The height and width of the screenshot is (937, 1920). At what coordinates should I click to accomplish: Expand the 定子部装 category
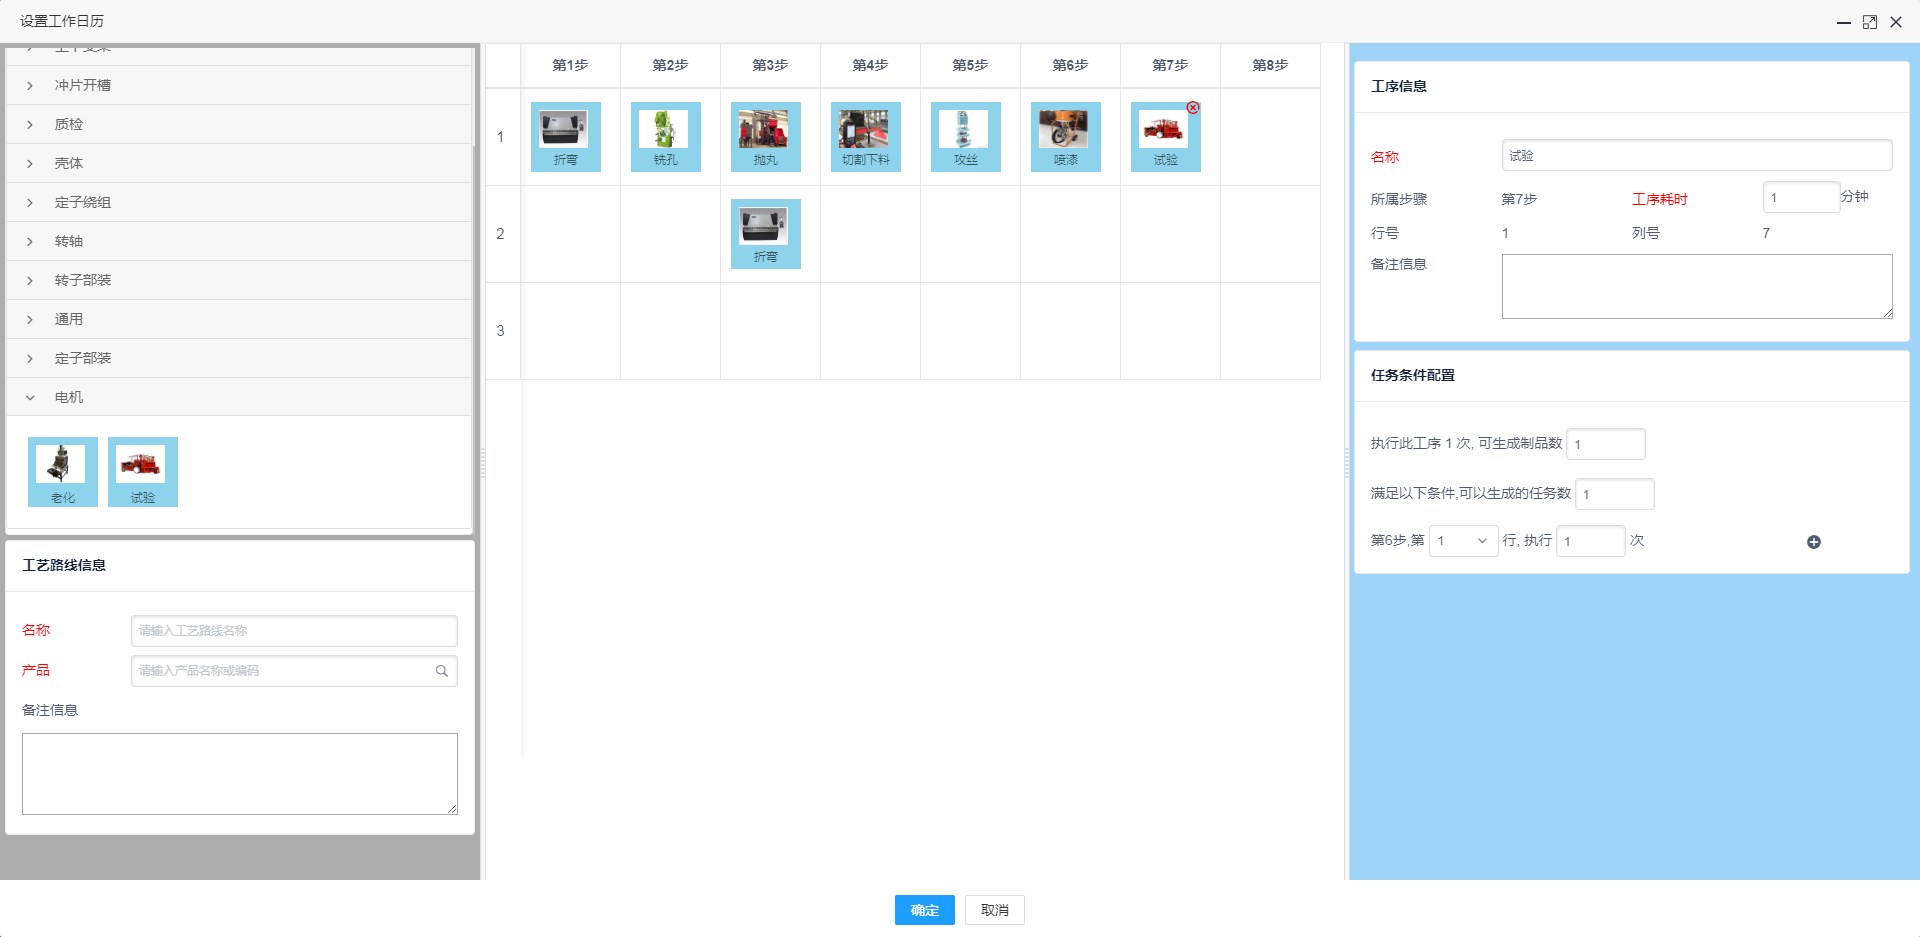click(239, 358)
